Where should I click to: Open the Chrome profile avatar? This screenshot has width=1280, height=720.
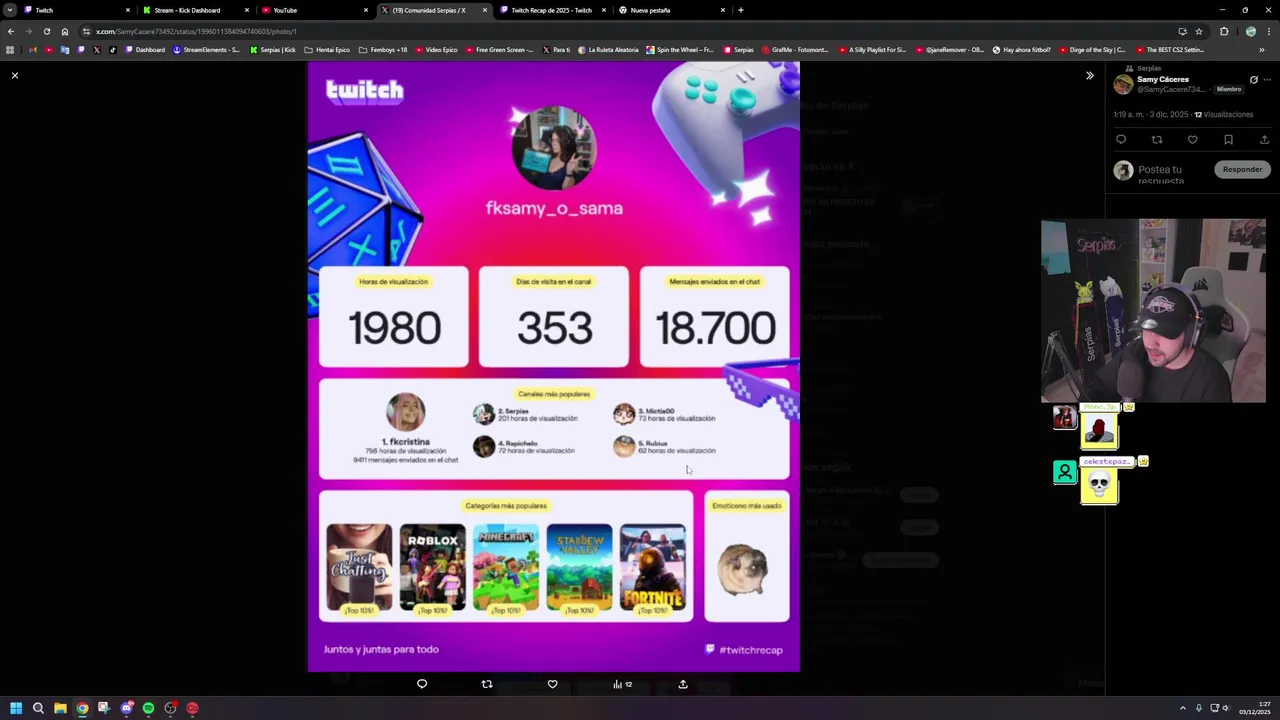click(x=1250, y=31)
